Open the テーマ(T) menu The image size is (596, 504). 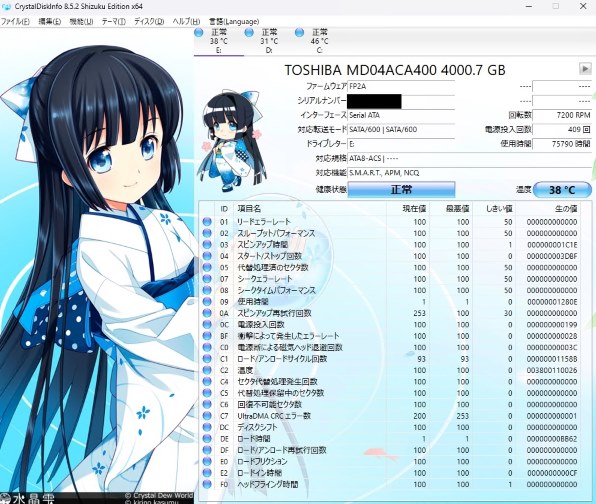[x=114, y=21]
